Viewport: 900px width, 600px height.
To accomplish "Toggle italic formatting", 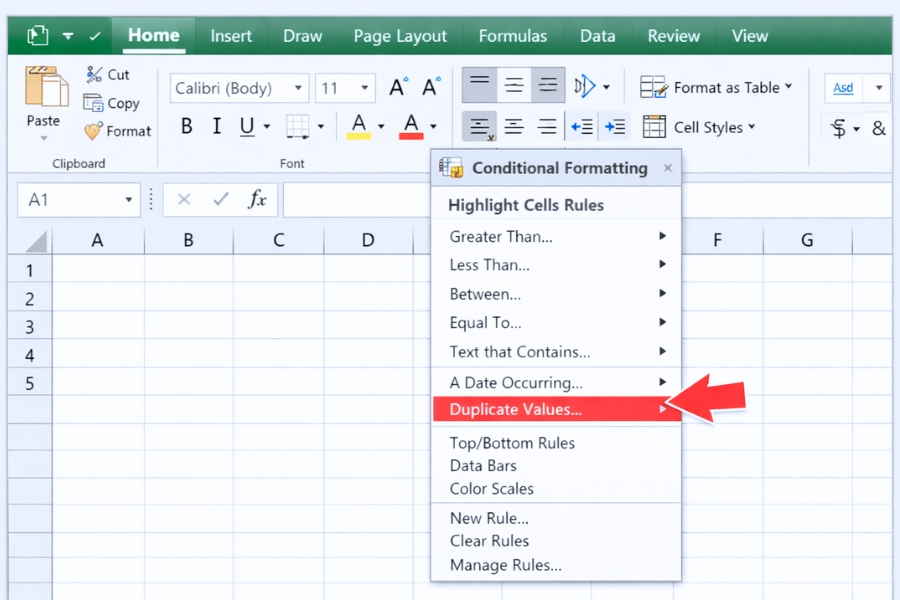I will [x=219, y=127].
